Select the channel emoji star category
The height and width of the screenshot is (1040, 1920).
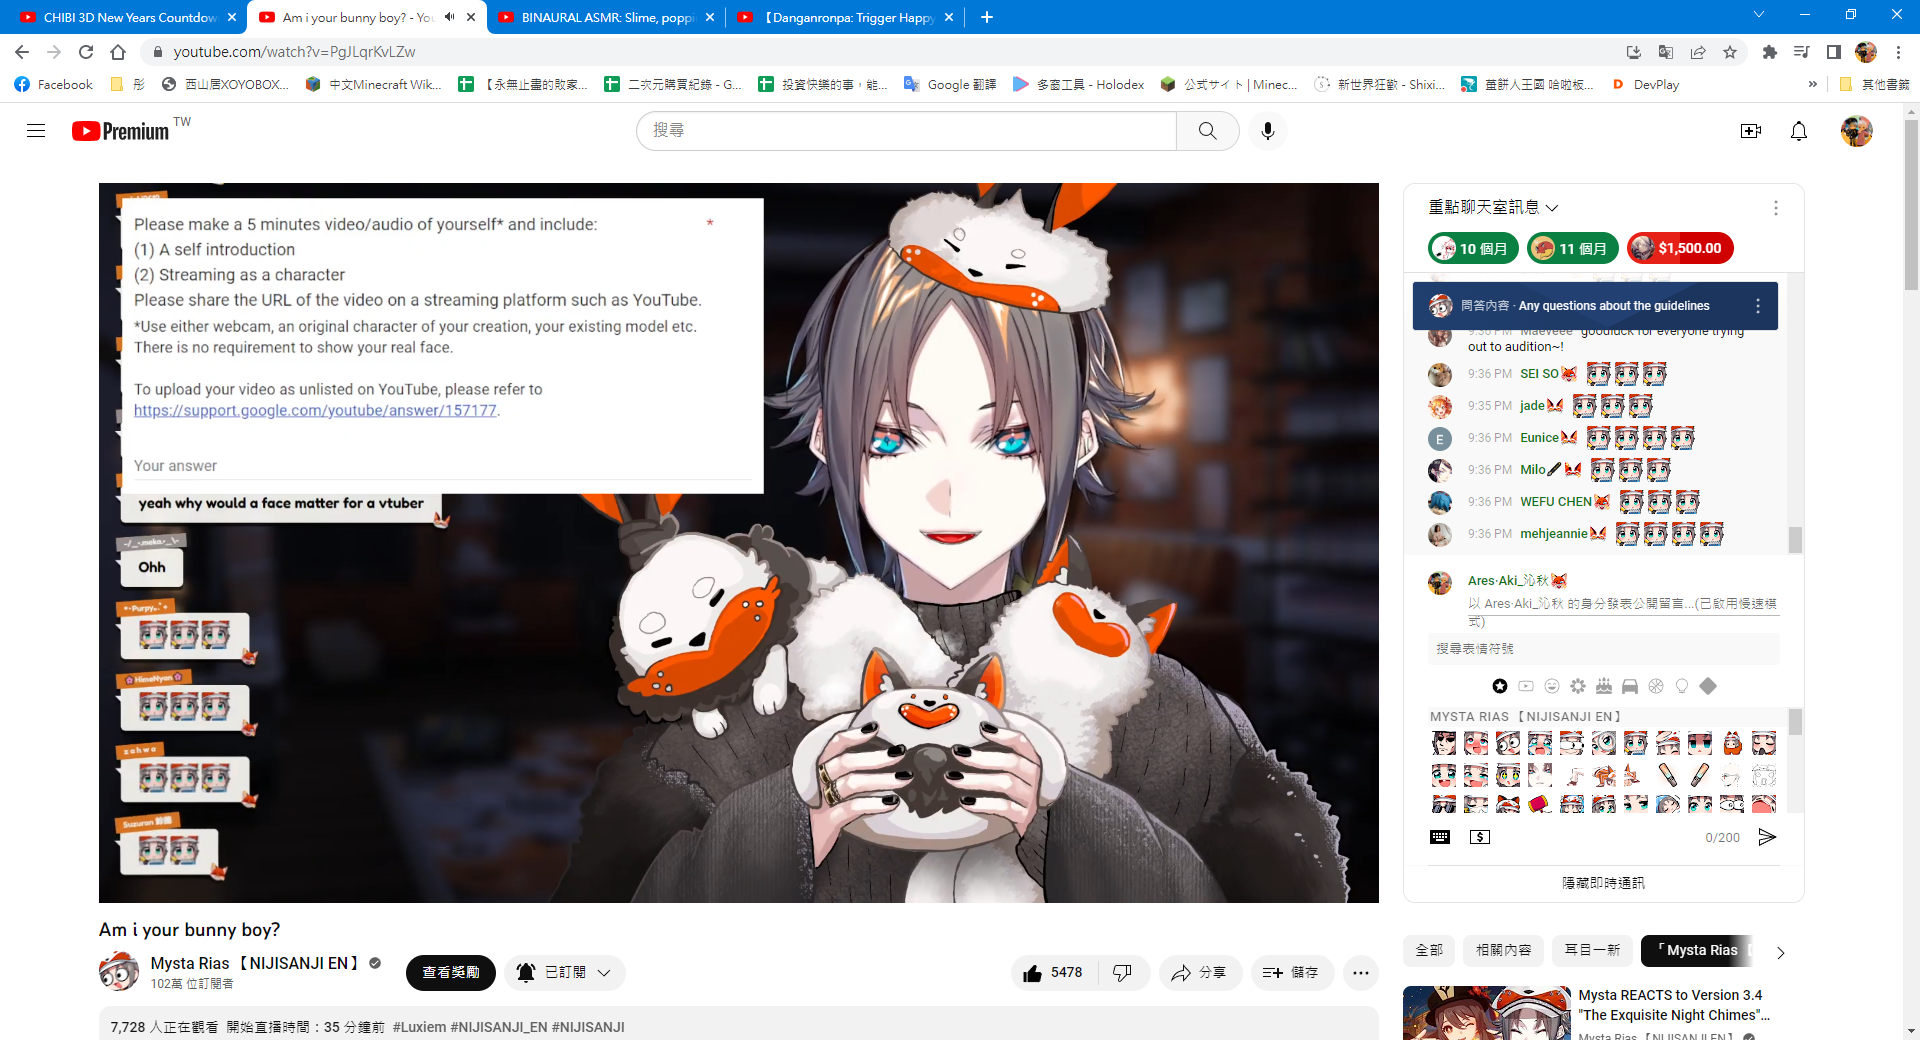pos(1500,686)
